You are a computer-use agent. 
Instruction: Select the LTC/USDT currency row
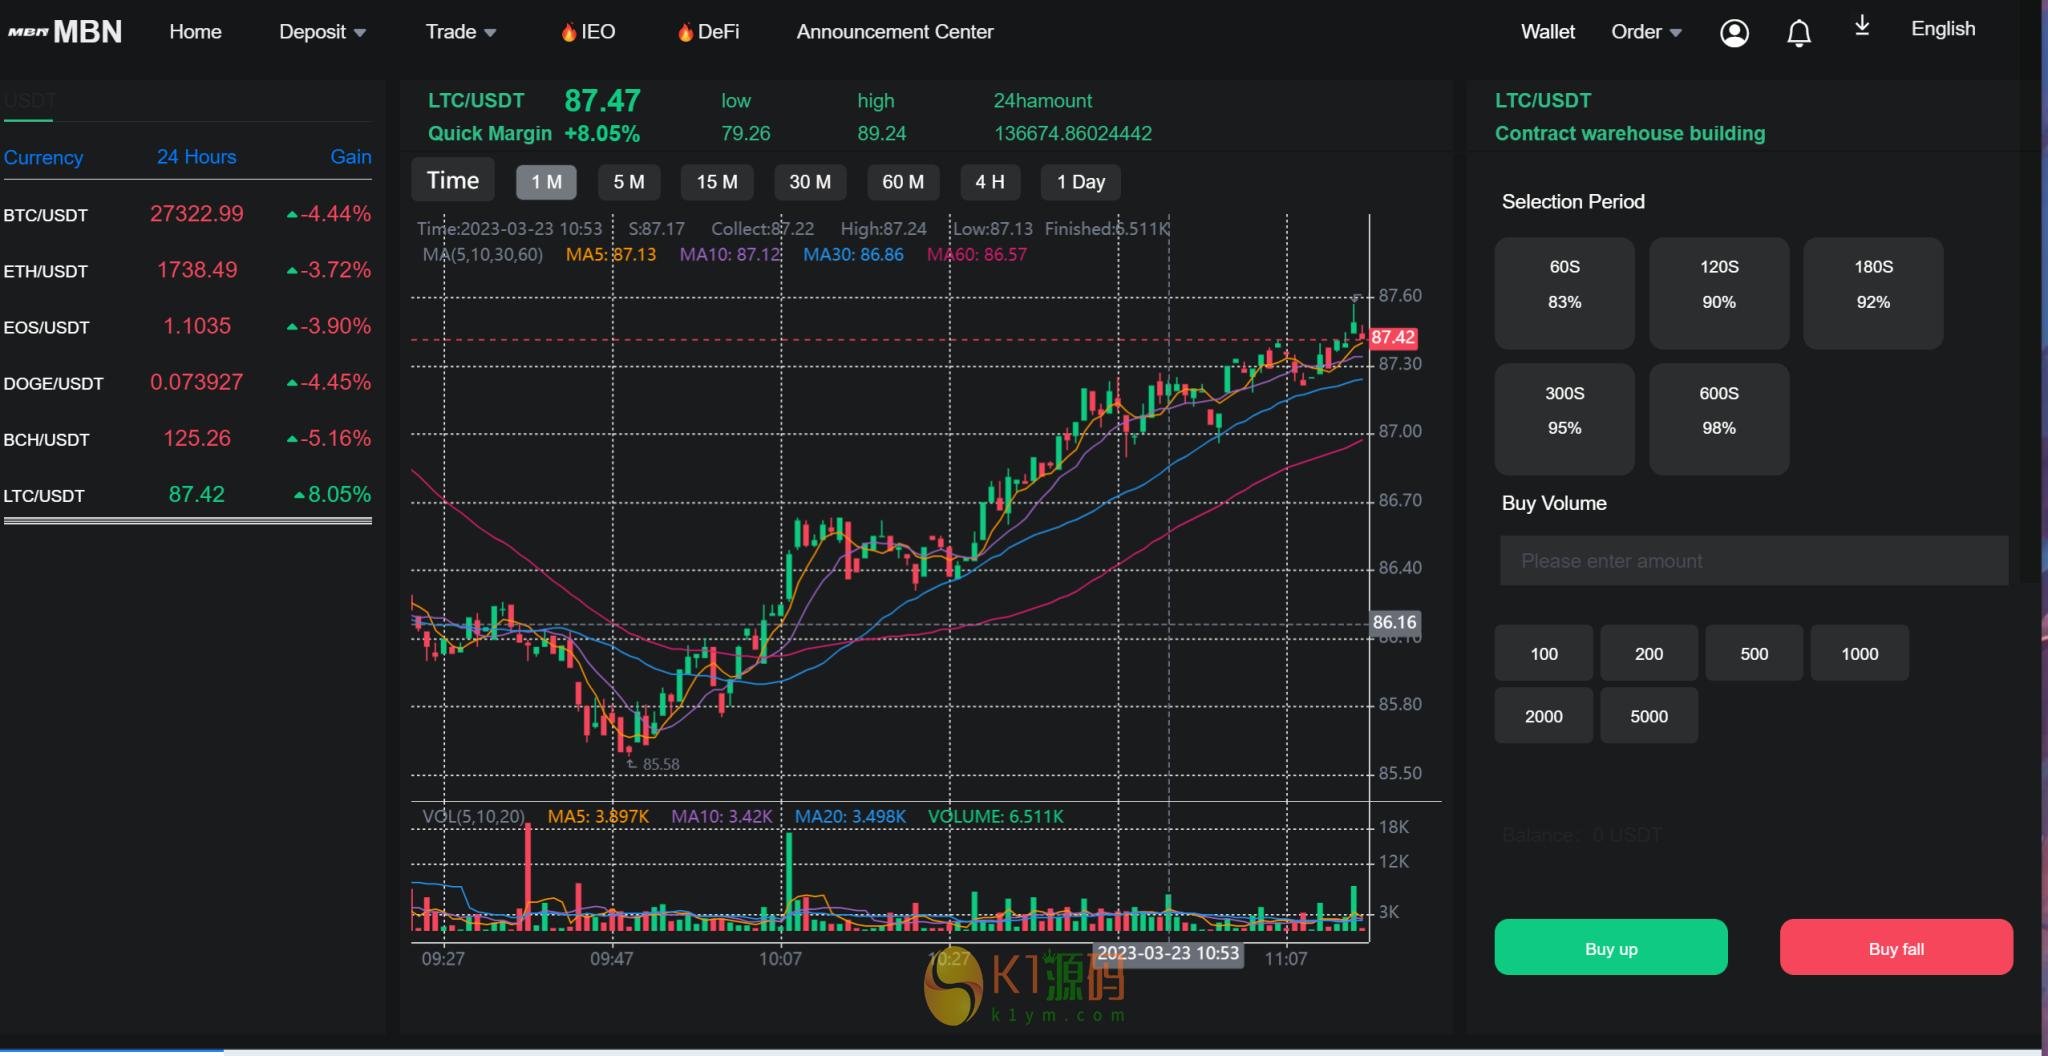click(187, 495)
